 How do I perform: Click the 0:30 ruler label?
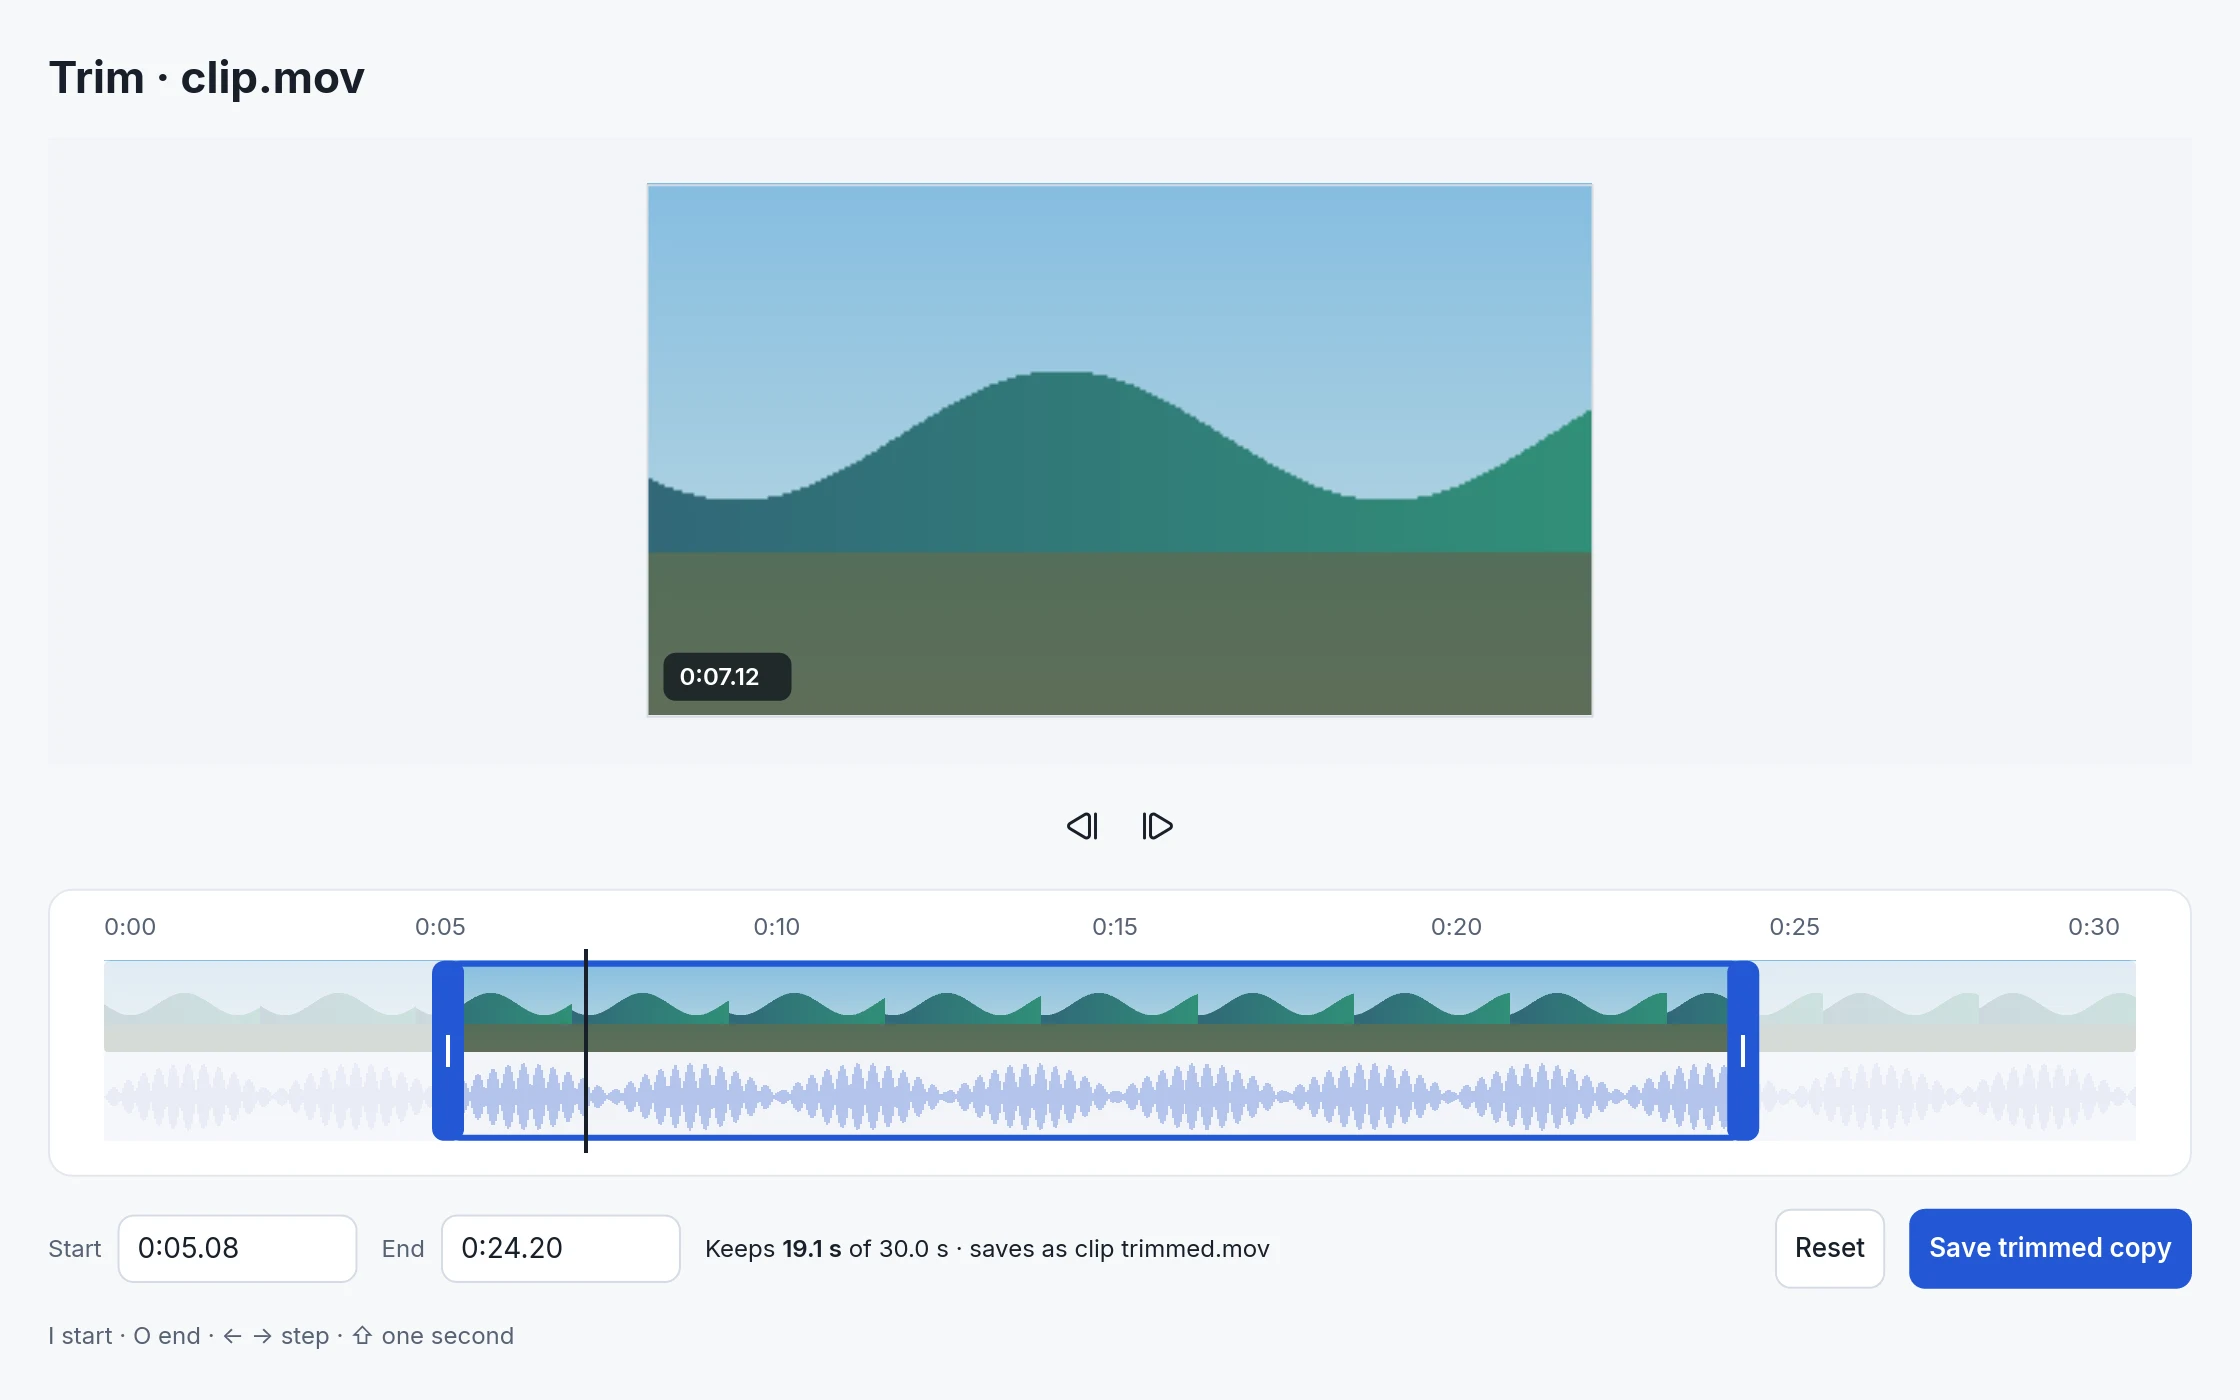[x=2094, y=927]
